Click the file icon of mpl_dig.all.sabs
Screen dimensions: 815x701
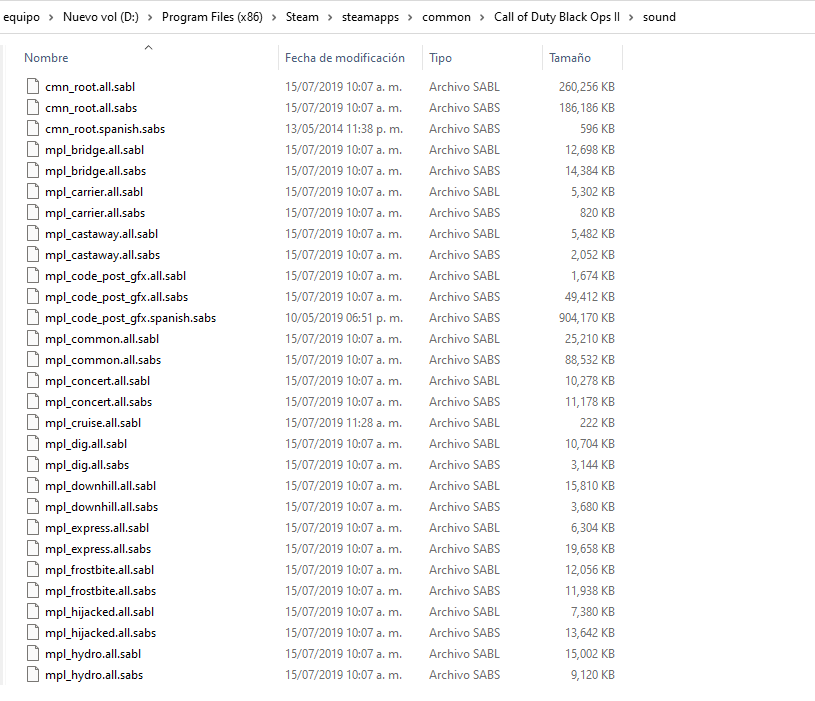[x=33, y=465]
